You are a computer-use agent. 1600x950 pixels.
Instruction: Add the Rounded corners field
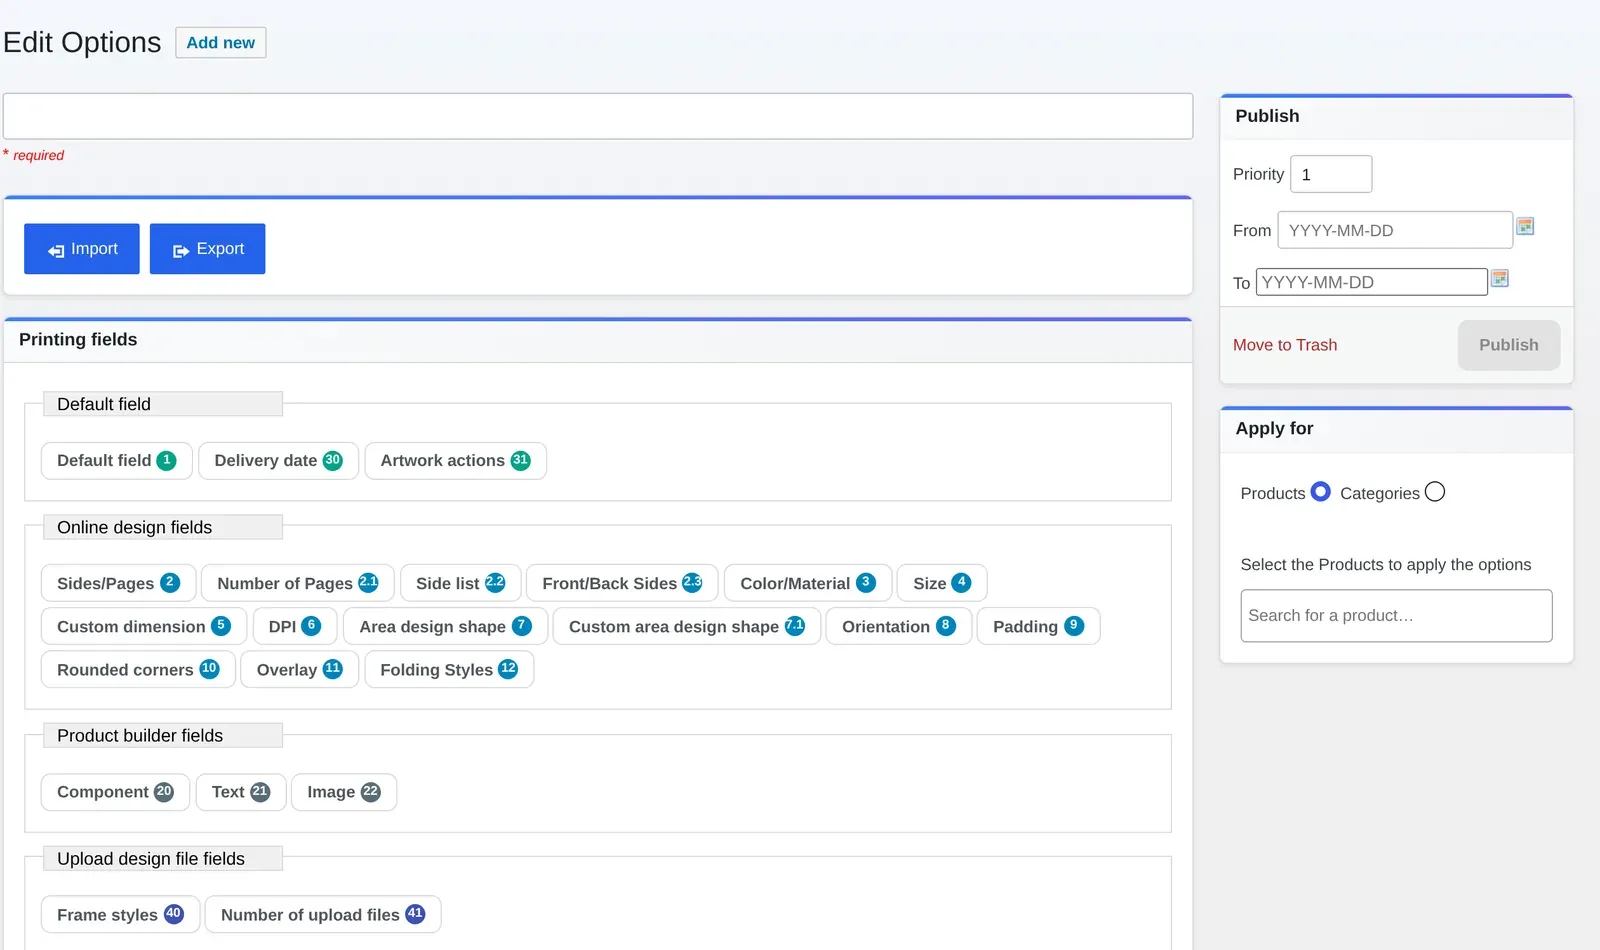138,670
